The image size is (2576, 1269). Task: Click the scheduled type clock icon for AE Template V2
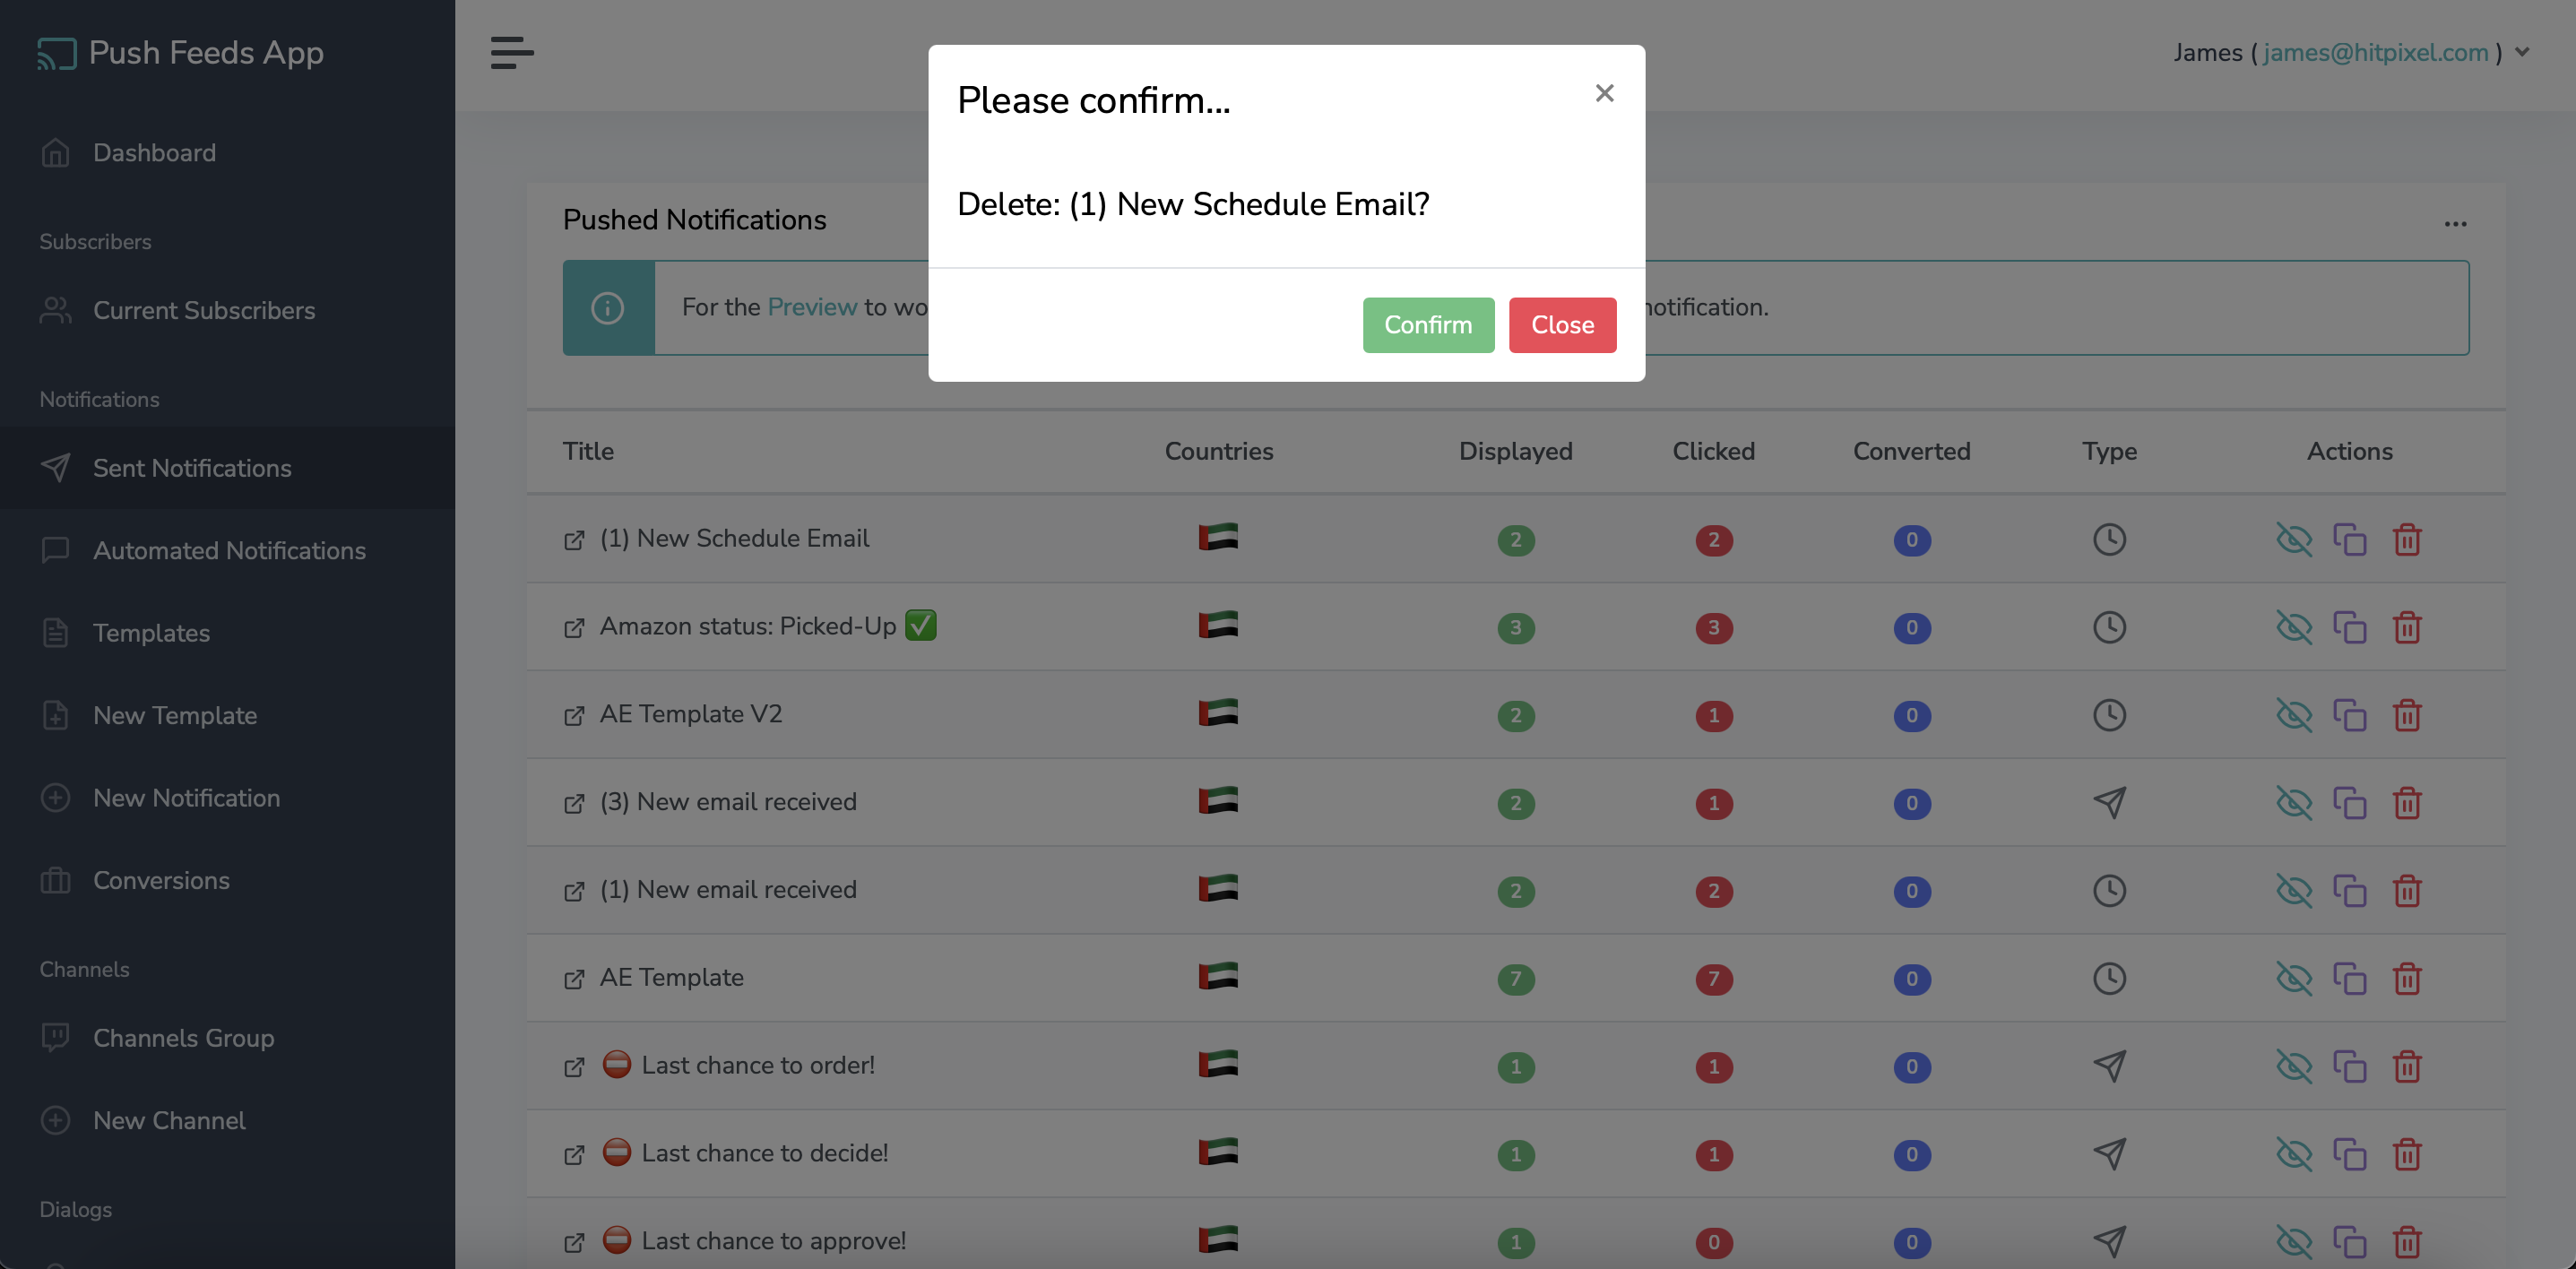click(x=2109, y=714)
